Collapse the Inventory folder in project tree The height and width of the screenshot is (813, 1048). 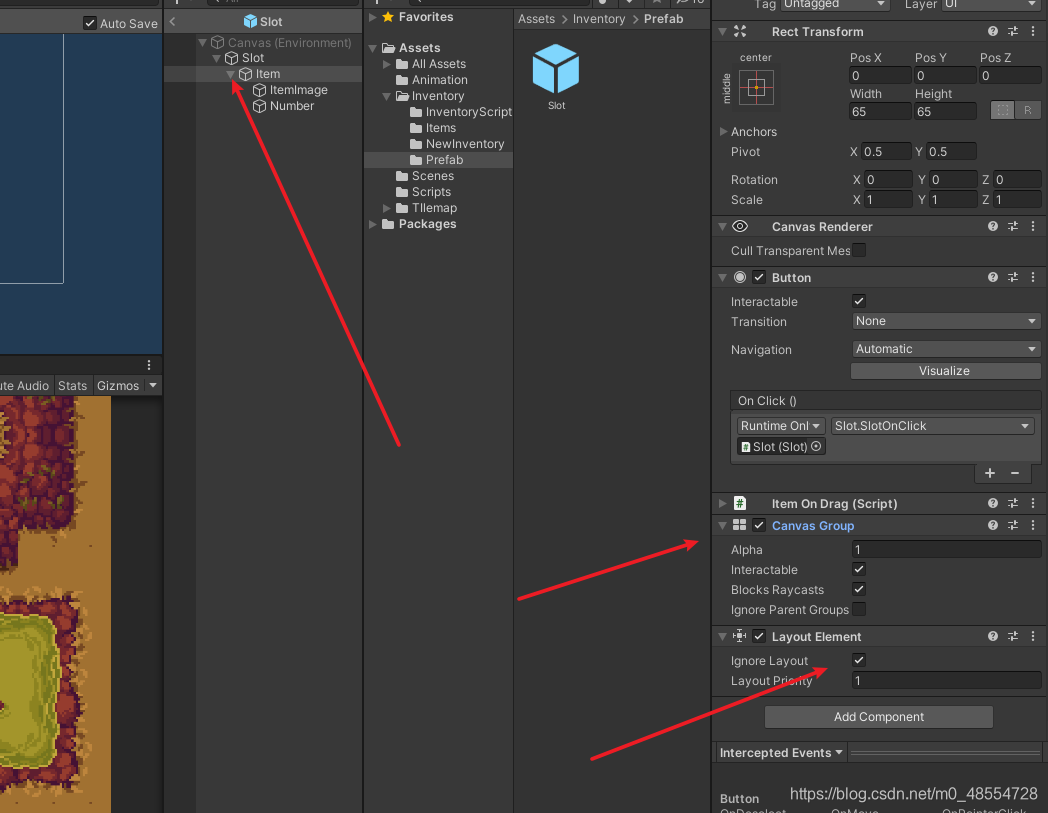(386, 96)
